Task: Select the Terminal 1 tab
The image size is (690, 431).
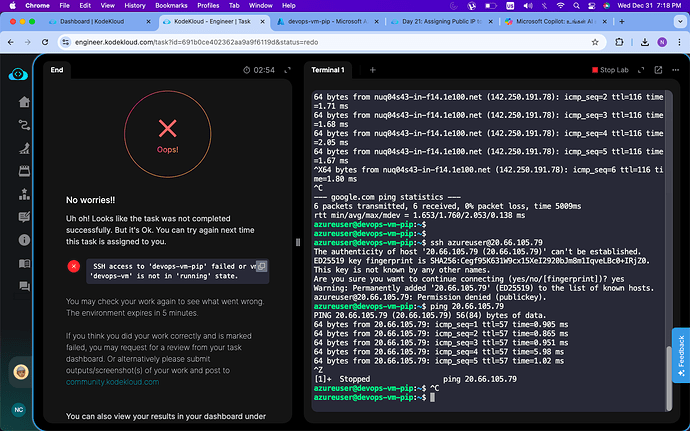Action: click(x=329, y=70)
